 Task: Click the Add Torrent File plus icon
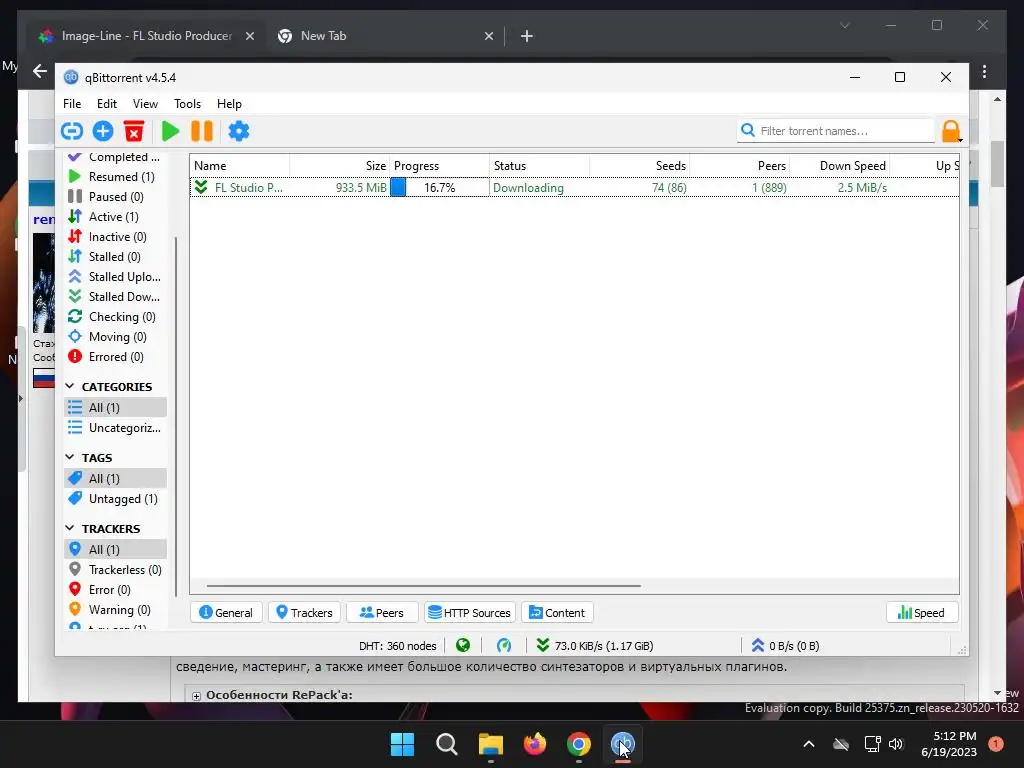click(x=103, y=131)
